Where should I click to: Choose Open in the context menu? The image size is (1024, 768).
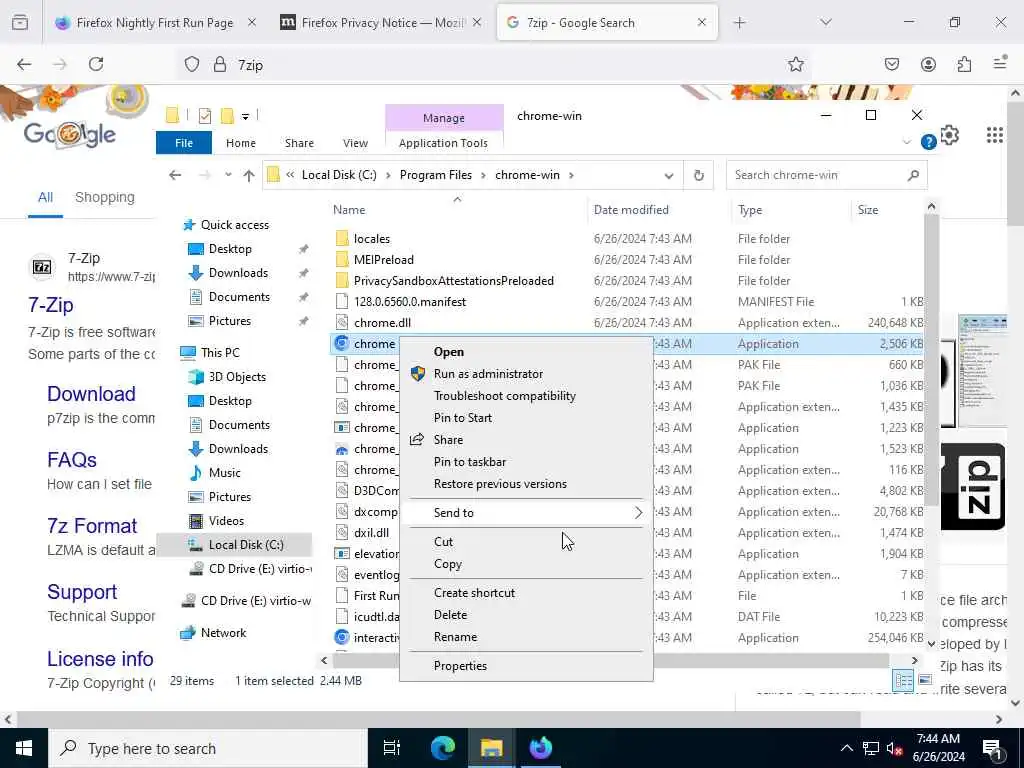pos(526,352)
